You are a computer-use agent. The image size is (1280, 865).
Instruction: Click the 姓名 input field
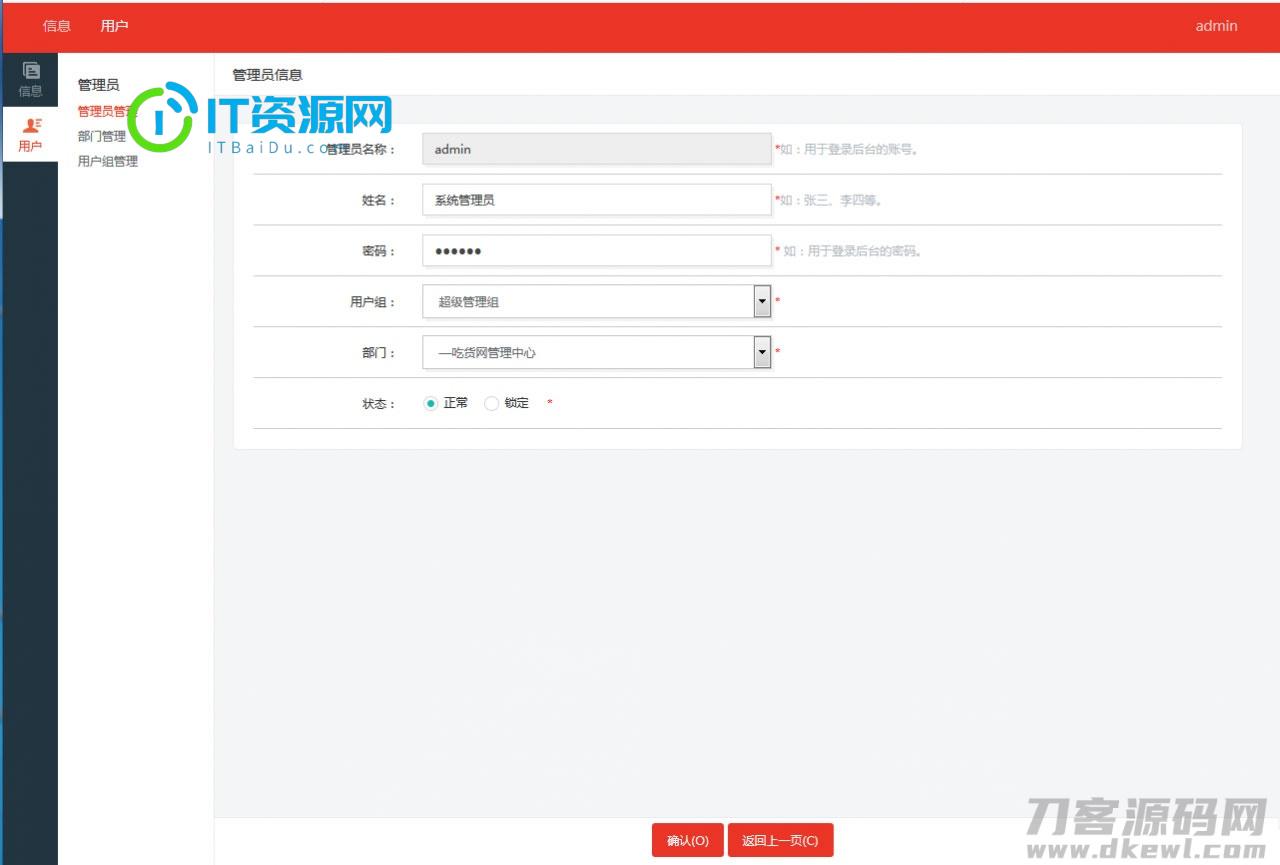[x=597, y=200]
